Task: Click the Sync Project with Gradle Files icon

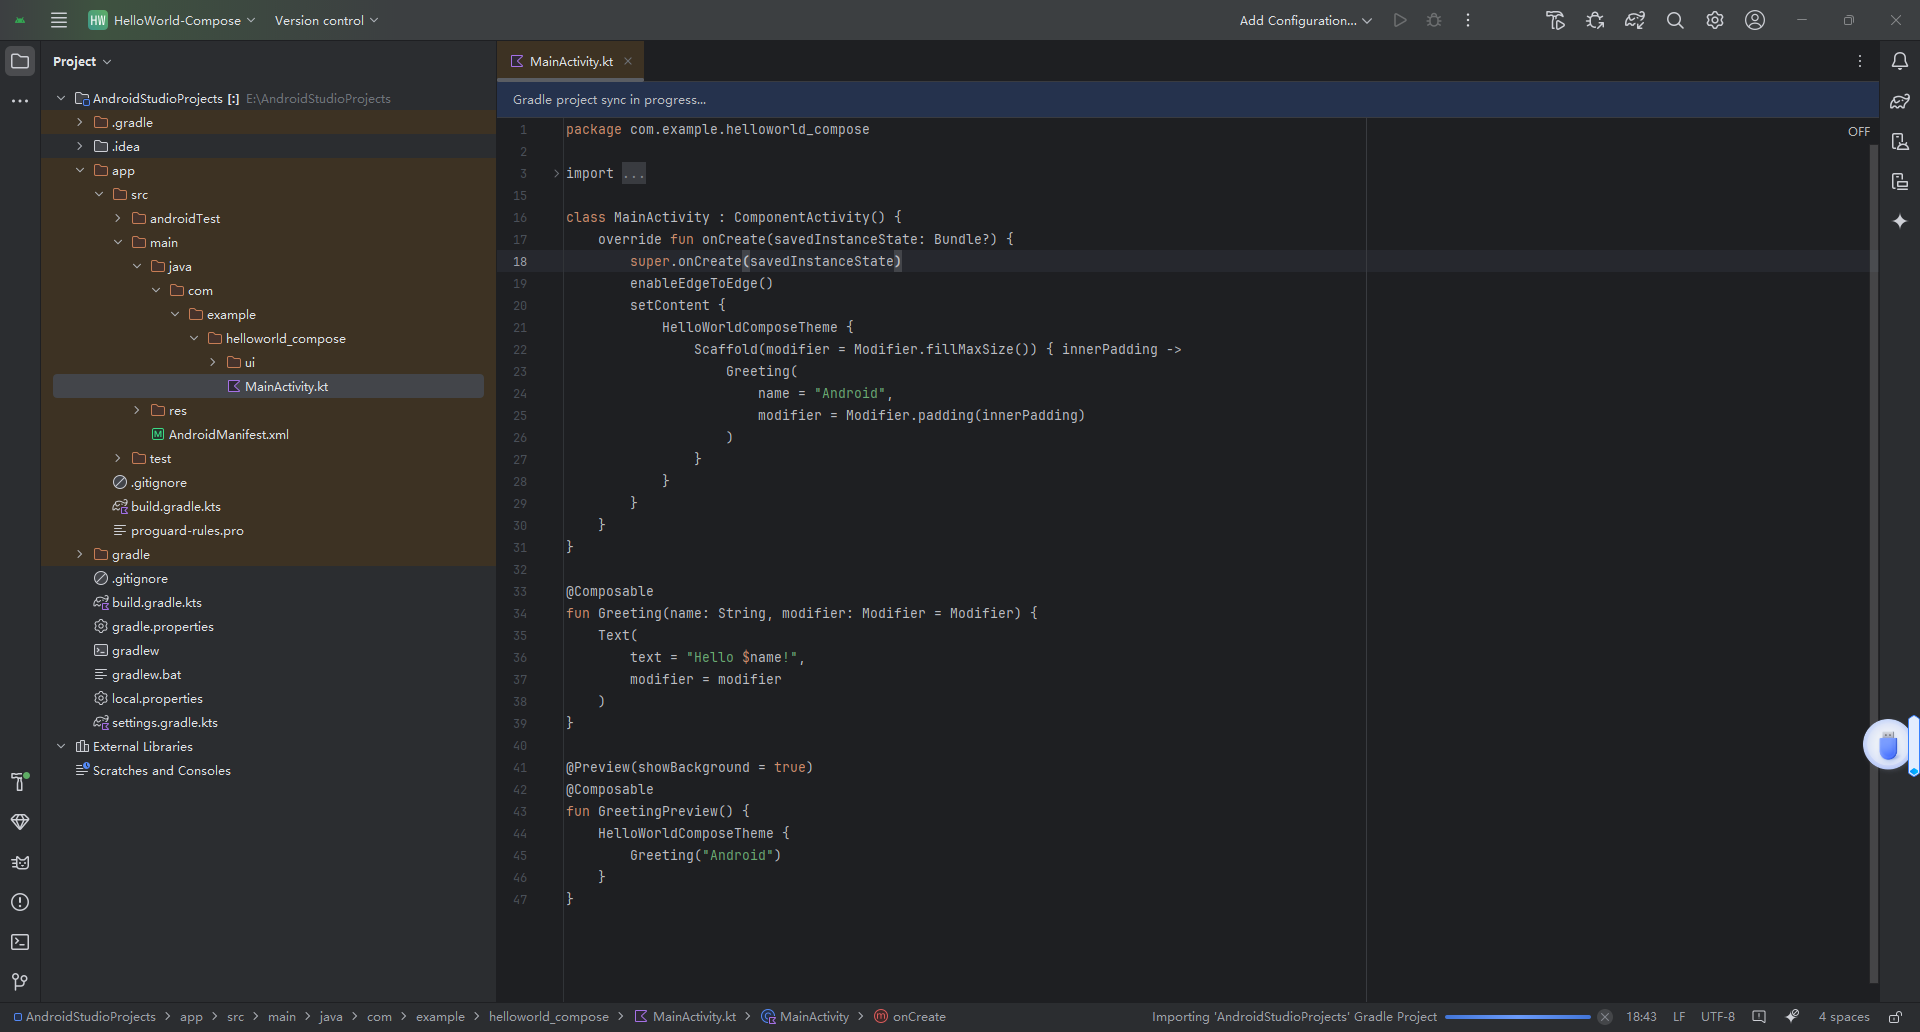Action: (x=1635, y=20)
